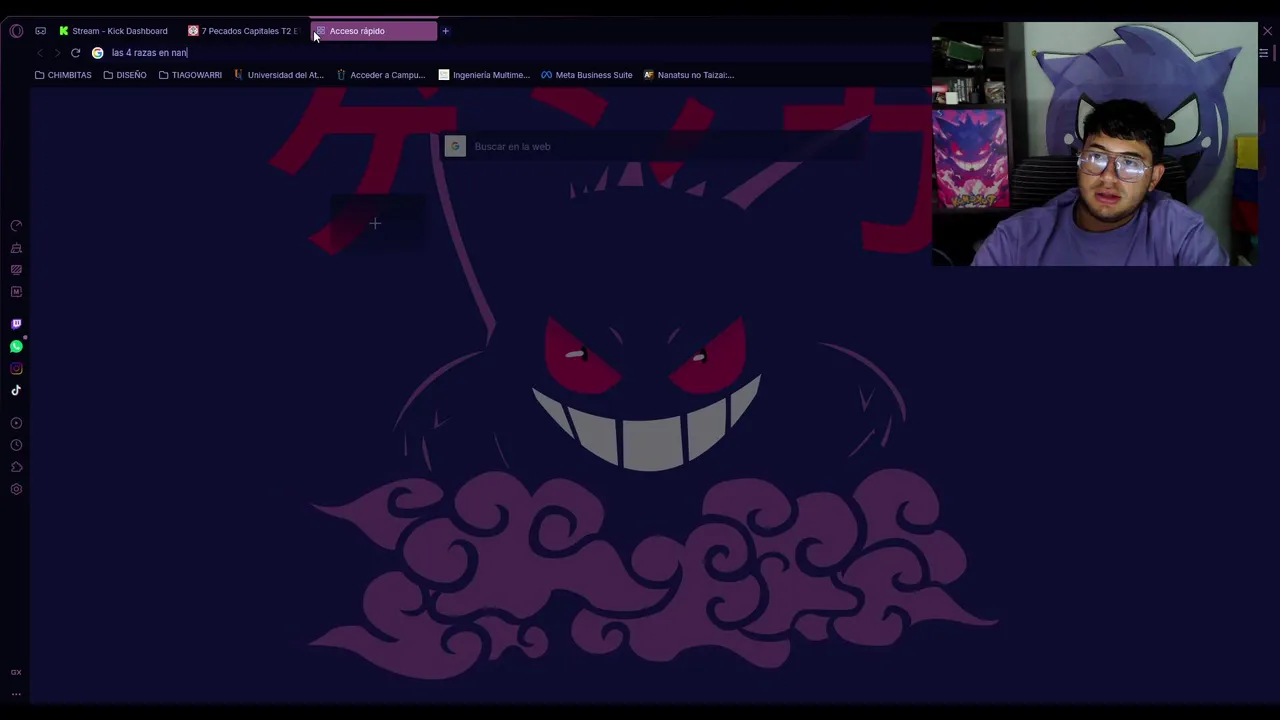Viewport: 1280px width, 720px height.
Task: Click the 'Buscar en la web' search field
Action: pos(655,147)
